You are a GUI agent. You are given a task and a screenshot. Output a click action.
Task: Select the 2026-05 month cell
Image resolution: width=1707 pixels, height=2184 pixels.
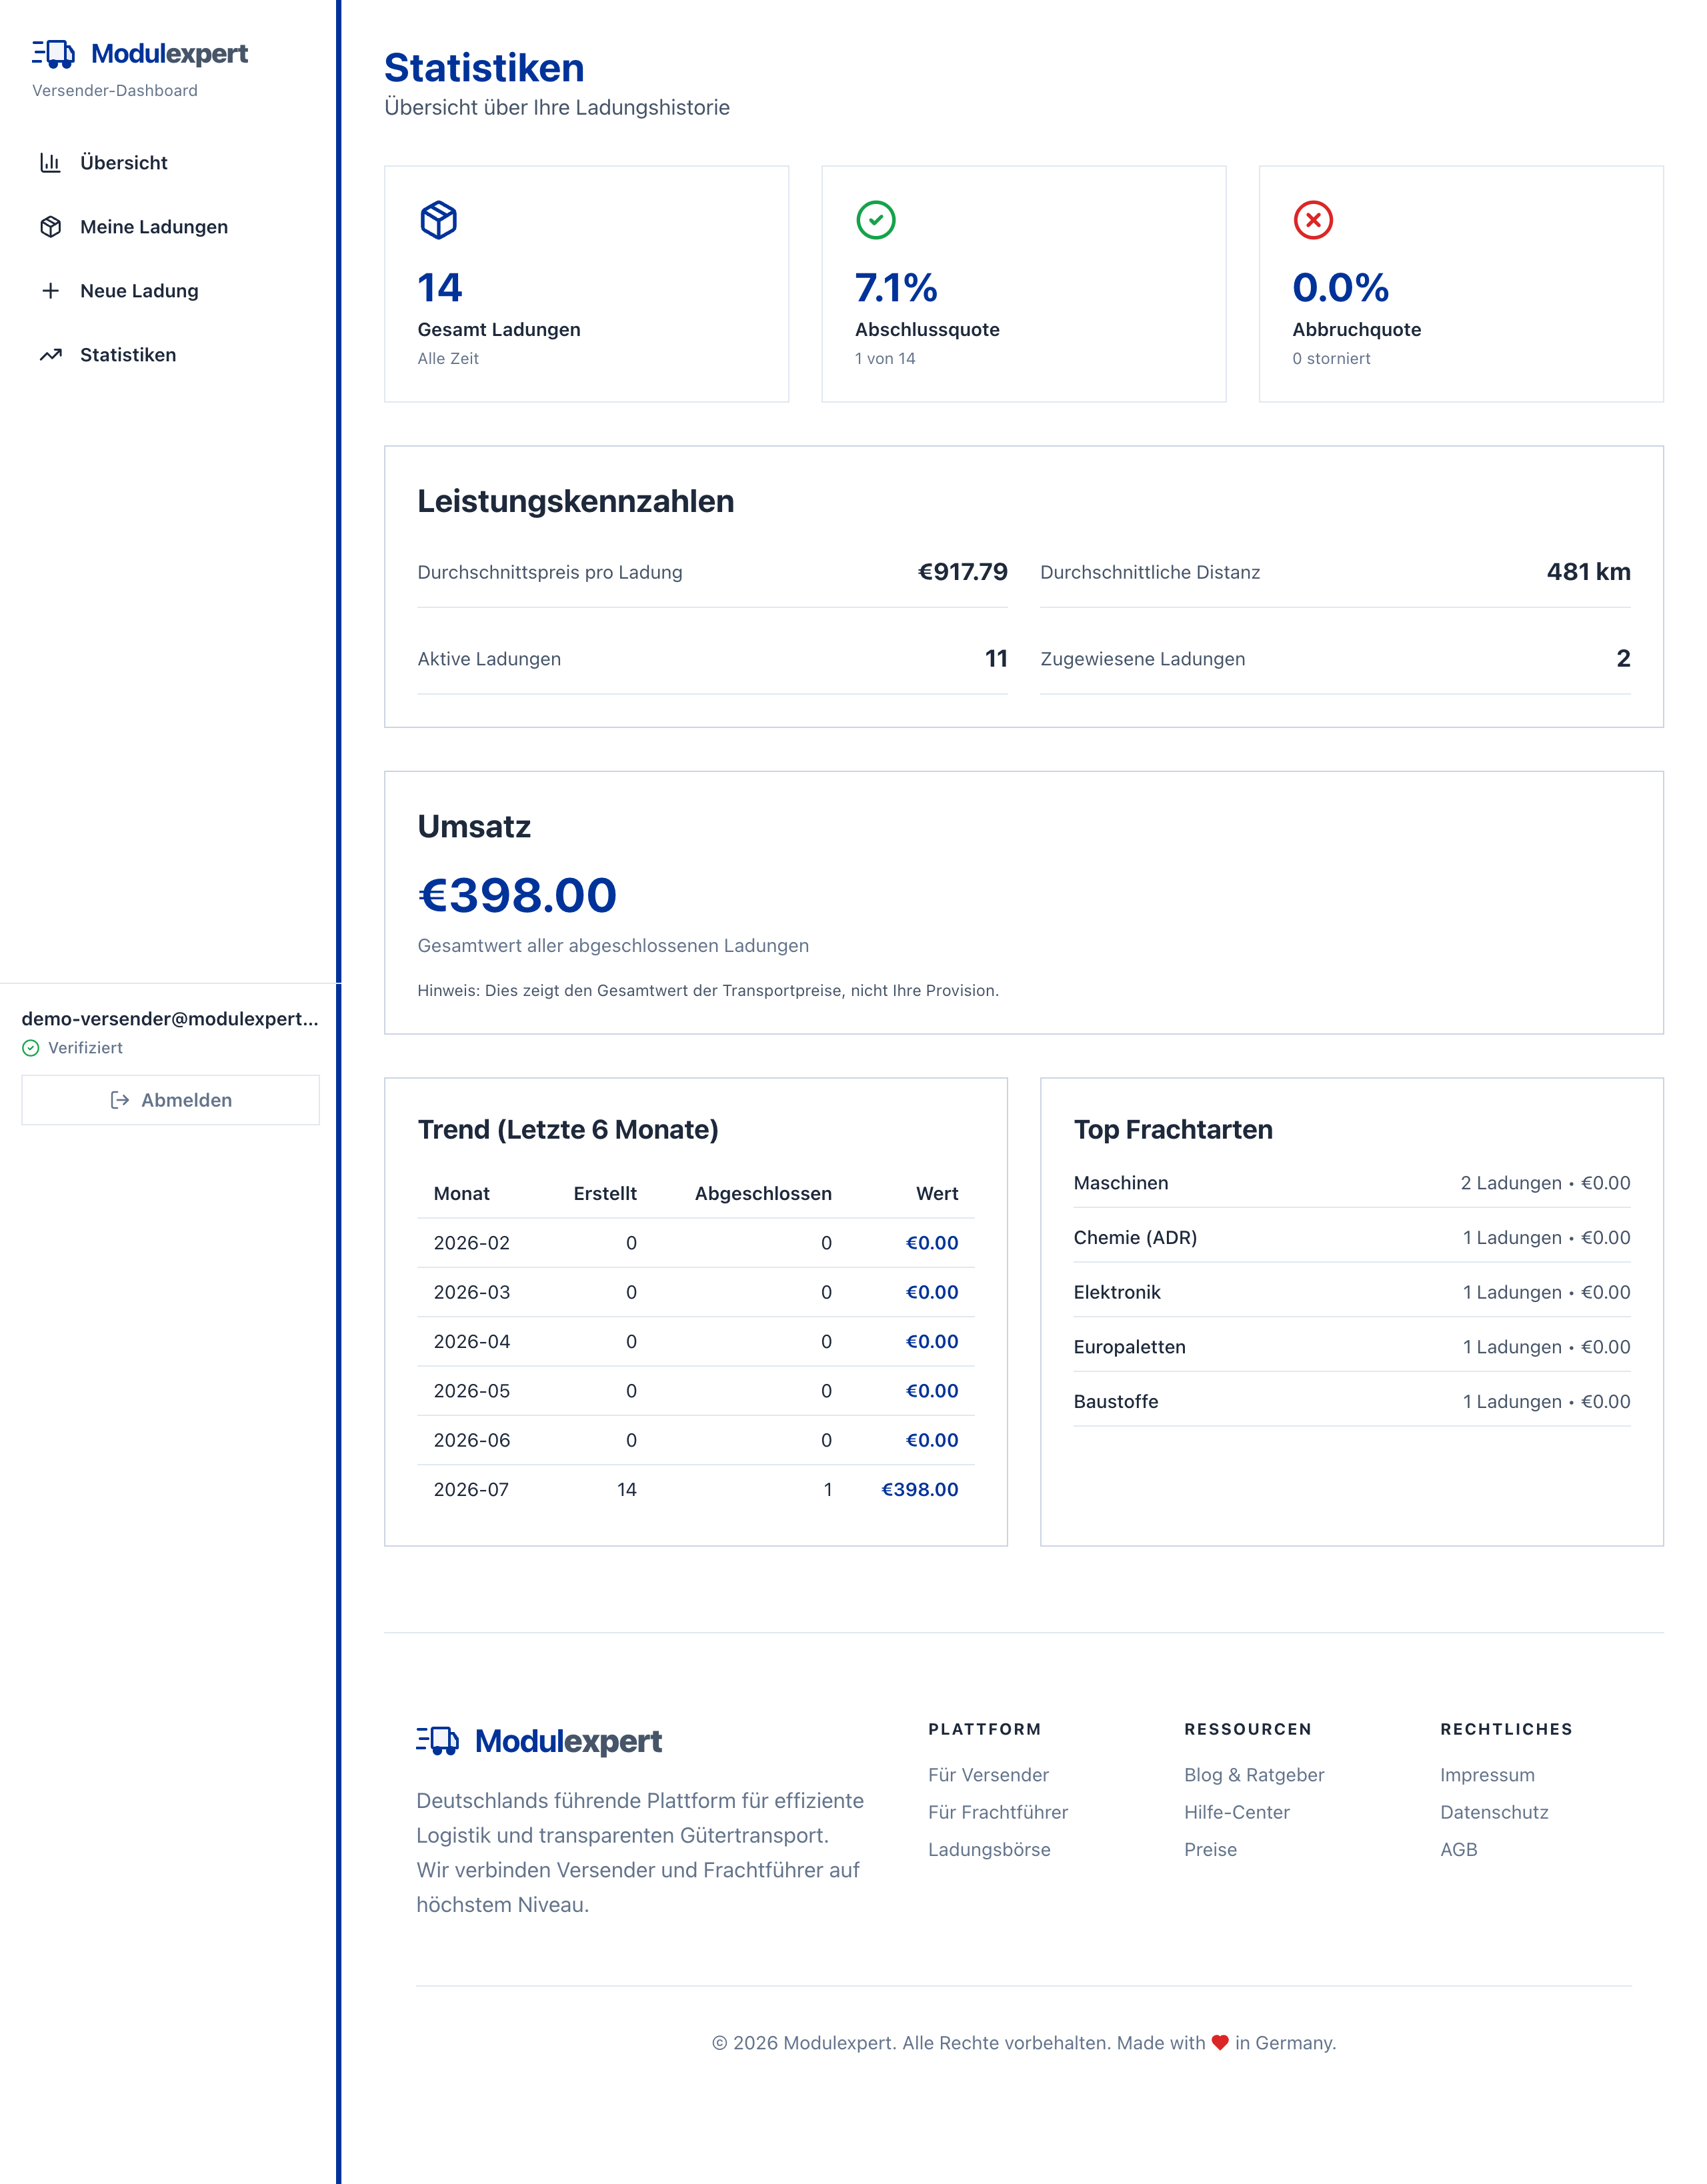pyautogui.click(x=472, y=1391)
